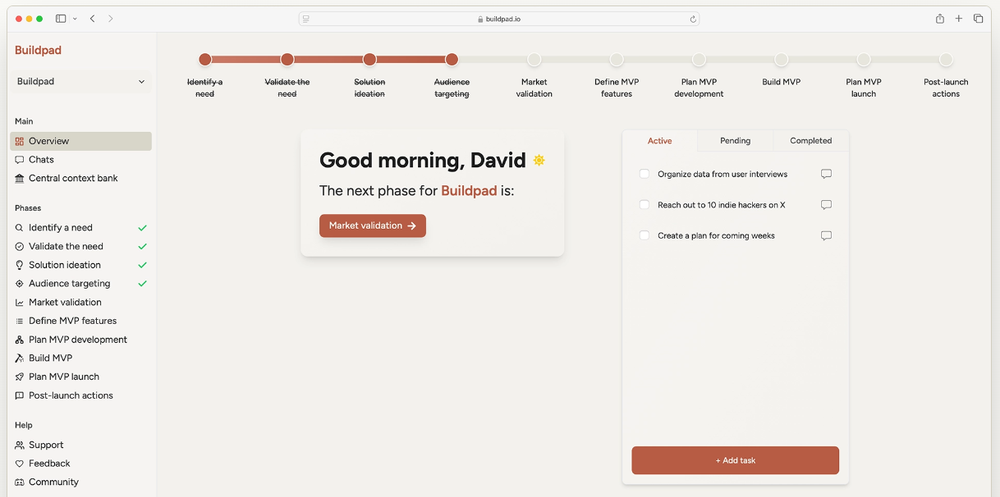
Task: Click the Audience targeting progress step dot
Action: 452,59
